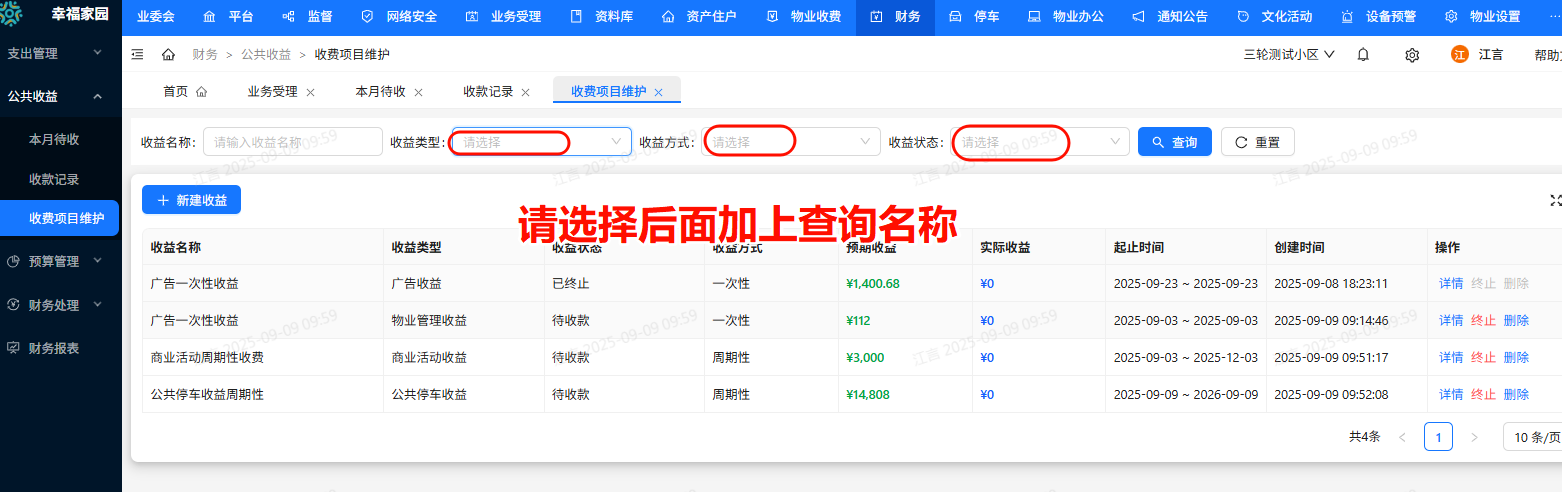Click the 查询 search button
This screenshot has height=492, width=1562.
[1174, 142]
